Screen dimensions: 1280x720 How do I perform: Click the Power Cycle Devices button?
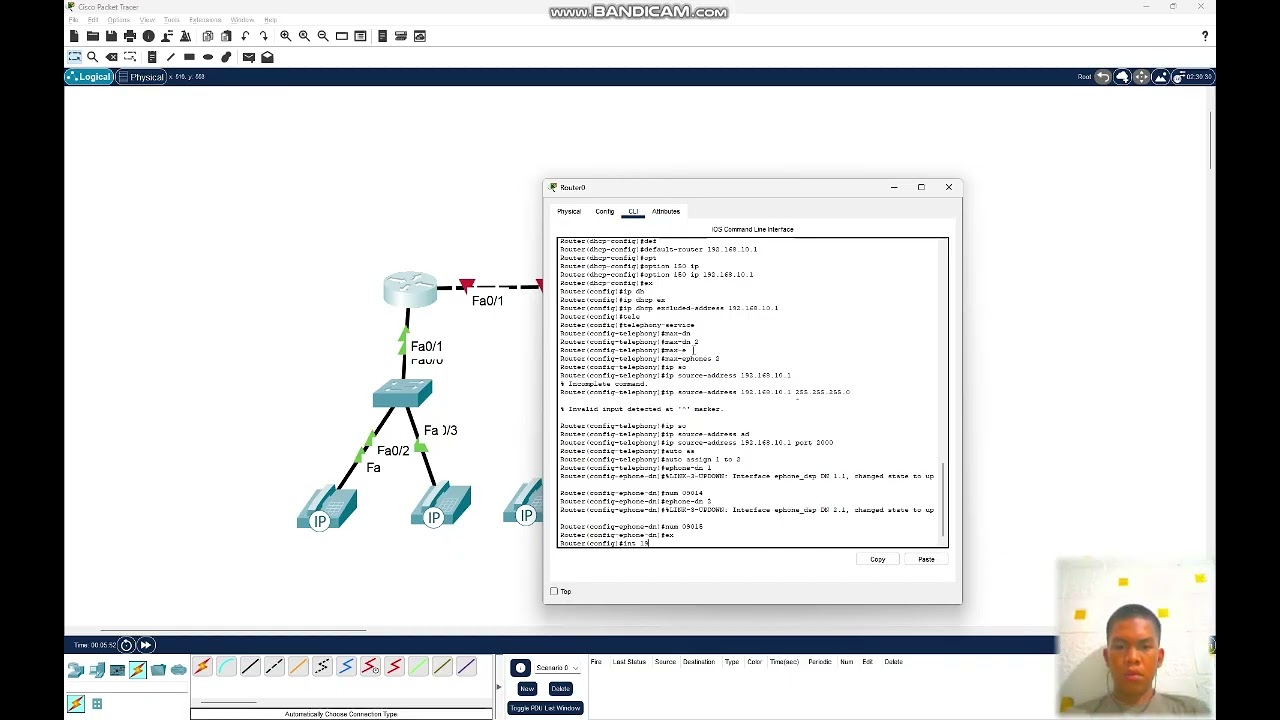(127, 645)
